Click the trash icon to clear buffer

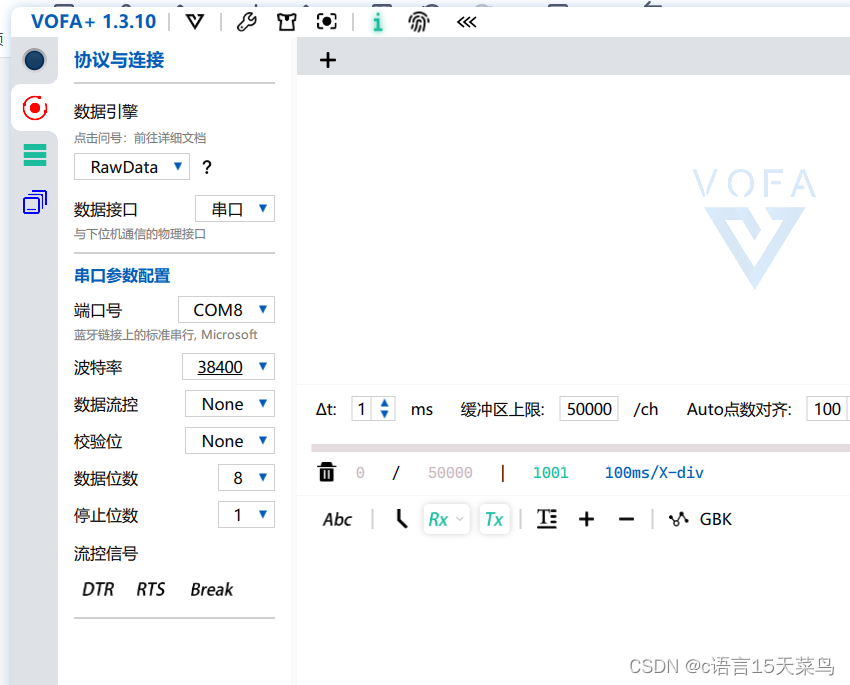(327, 472)
